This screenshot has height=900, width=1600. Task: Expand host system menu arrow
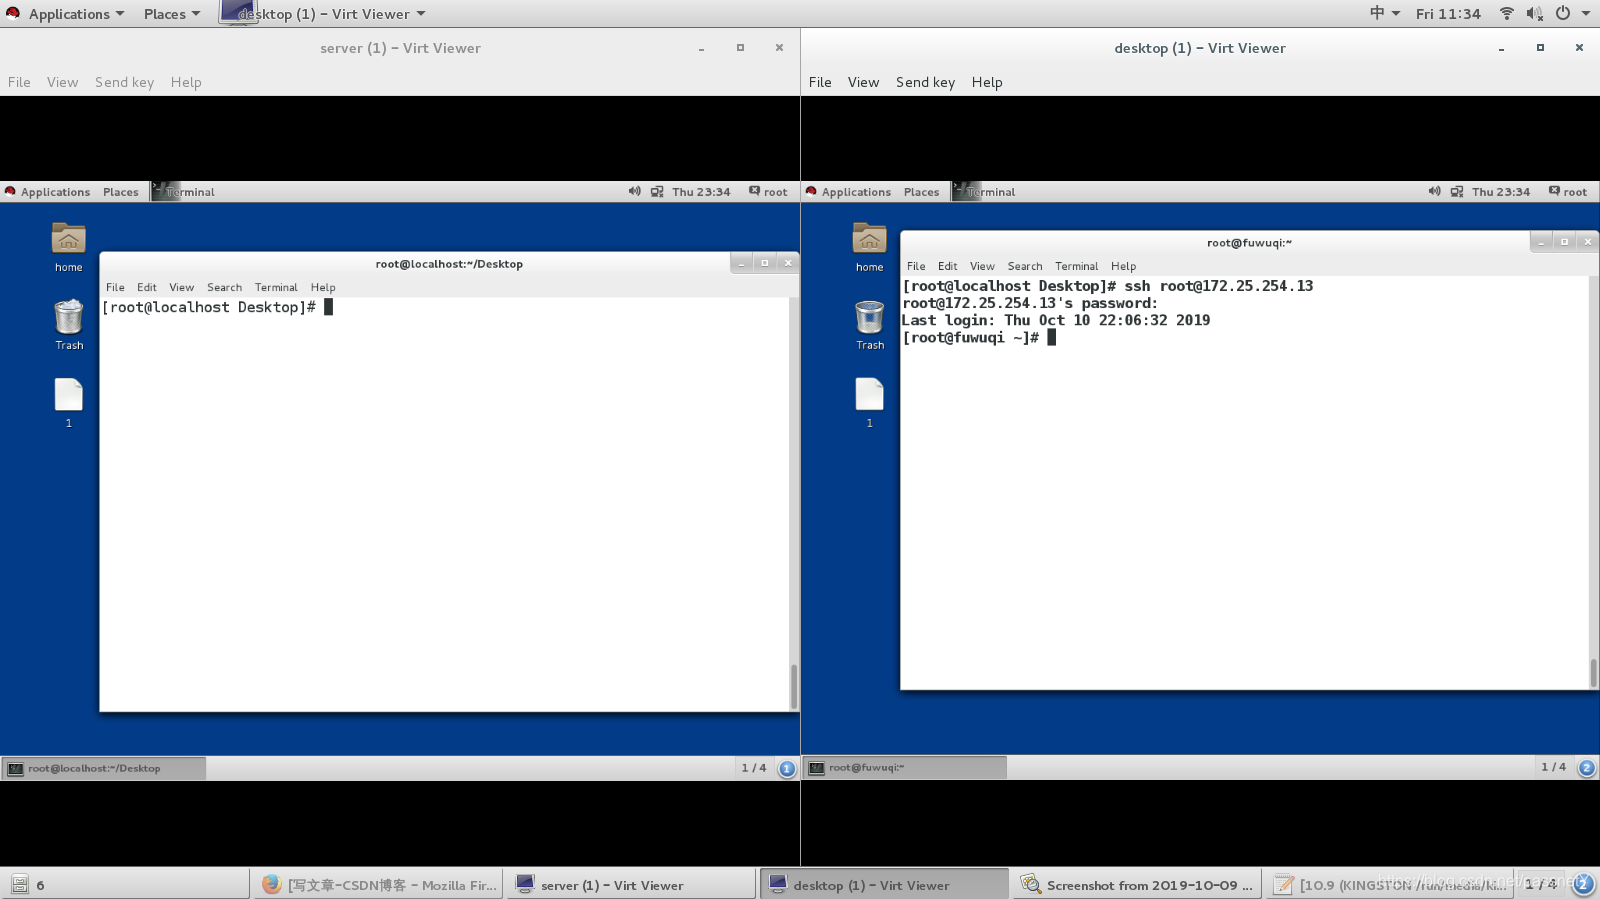[1586, 13]
